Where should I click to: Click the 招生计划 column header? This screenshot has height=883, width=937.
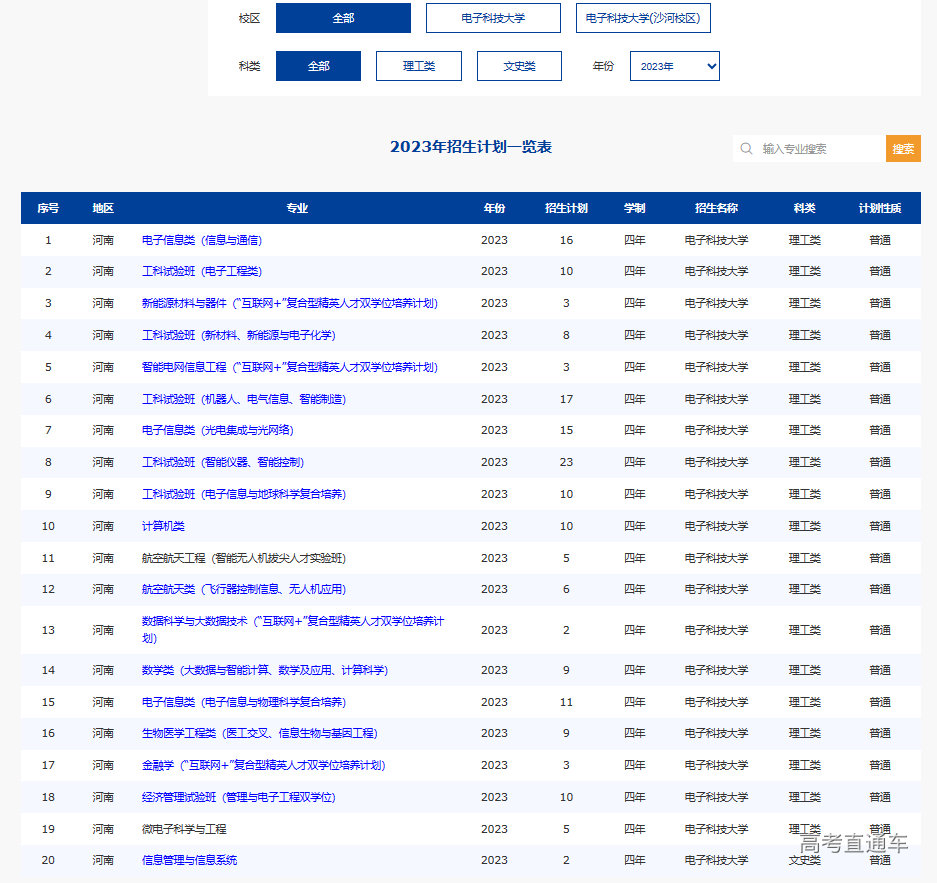(566, 208)
